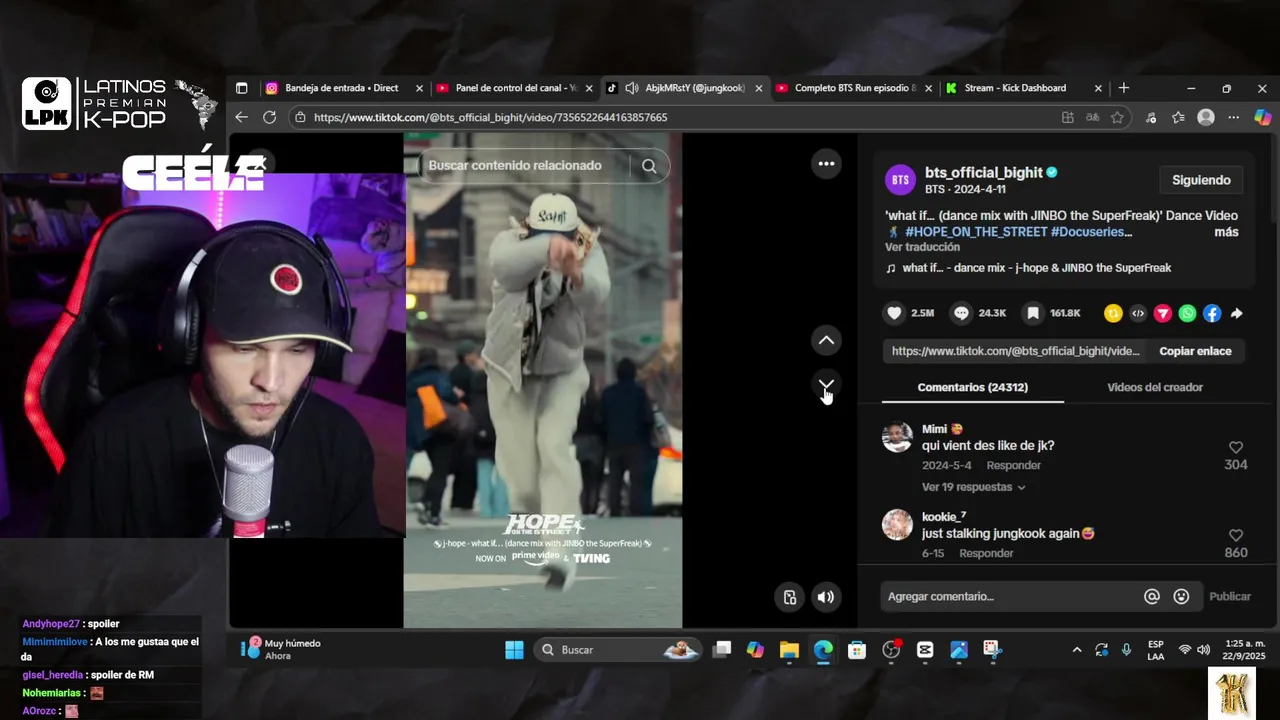Switch to 'Bandeja de entrada • Direct' browser tab
This screenshot has width=1280, height=720.
pyautogui.click(x=341, y=88)
